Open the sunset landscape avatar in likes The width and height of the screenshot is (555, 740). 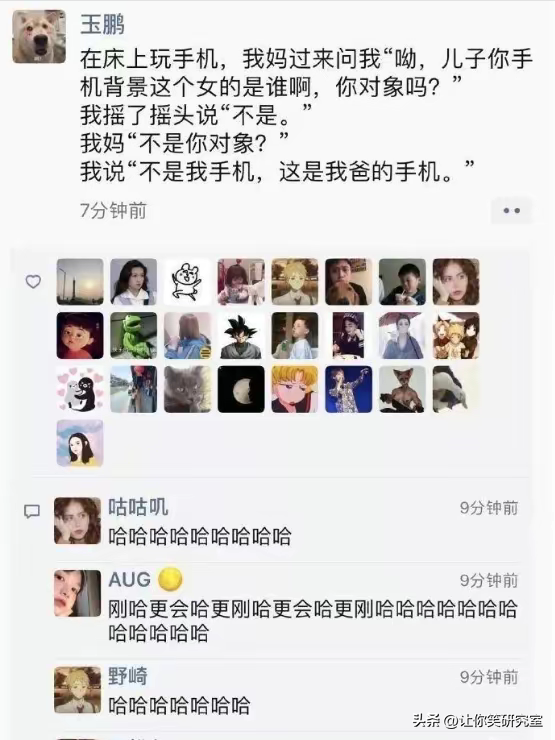[x=80, y=282]
